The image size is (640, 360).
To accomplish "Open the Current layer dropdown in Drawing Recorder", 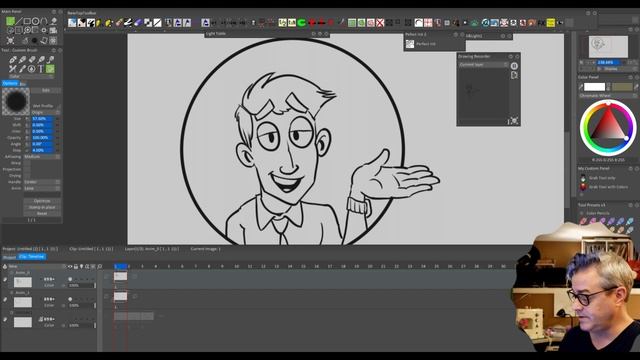I will click(x=483, y=64).
